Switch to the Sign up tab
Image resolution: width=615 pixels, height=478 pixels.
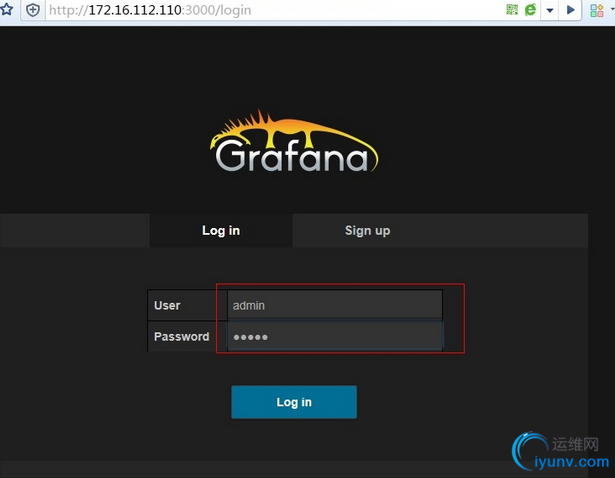pos(368,231)
